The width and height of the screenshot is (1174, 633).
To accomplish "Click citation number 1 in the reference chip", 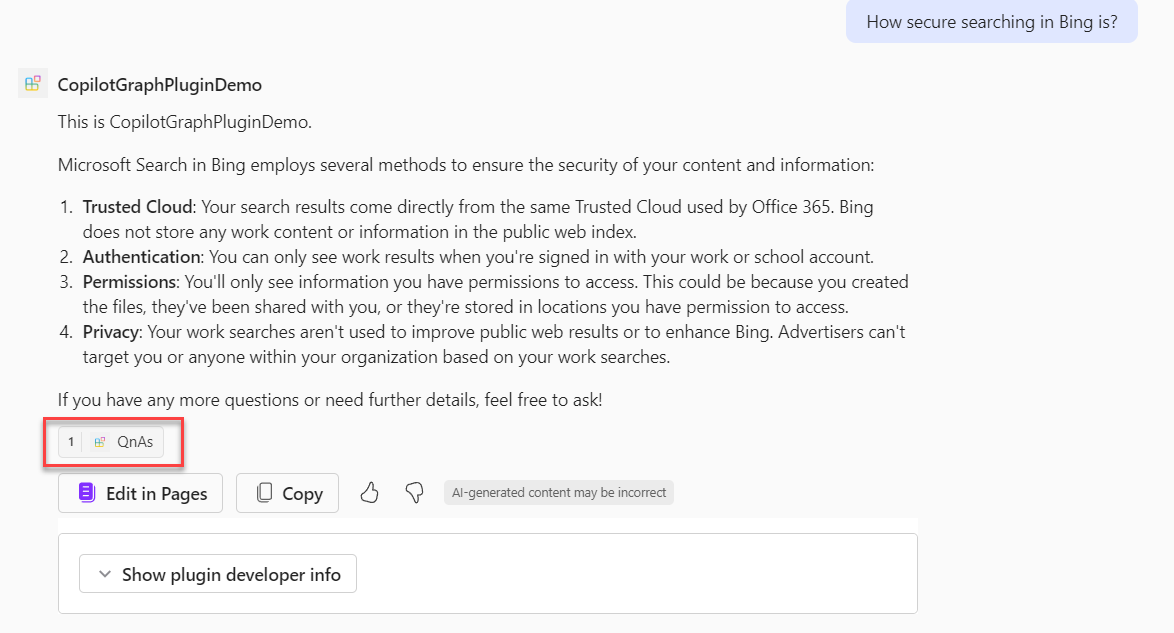I will click(71, 442).
